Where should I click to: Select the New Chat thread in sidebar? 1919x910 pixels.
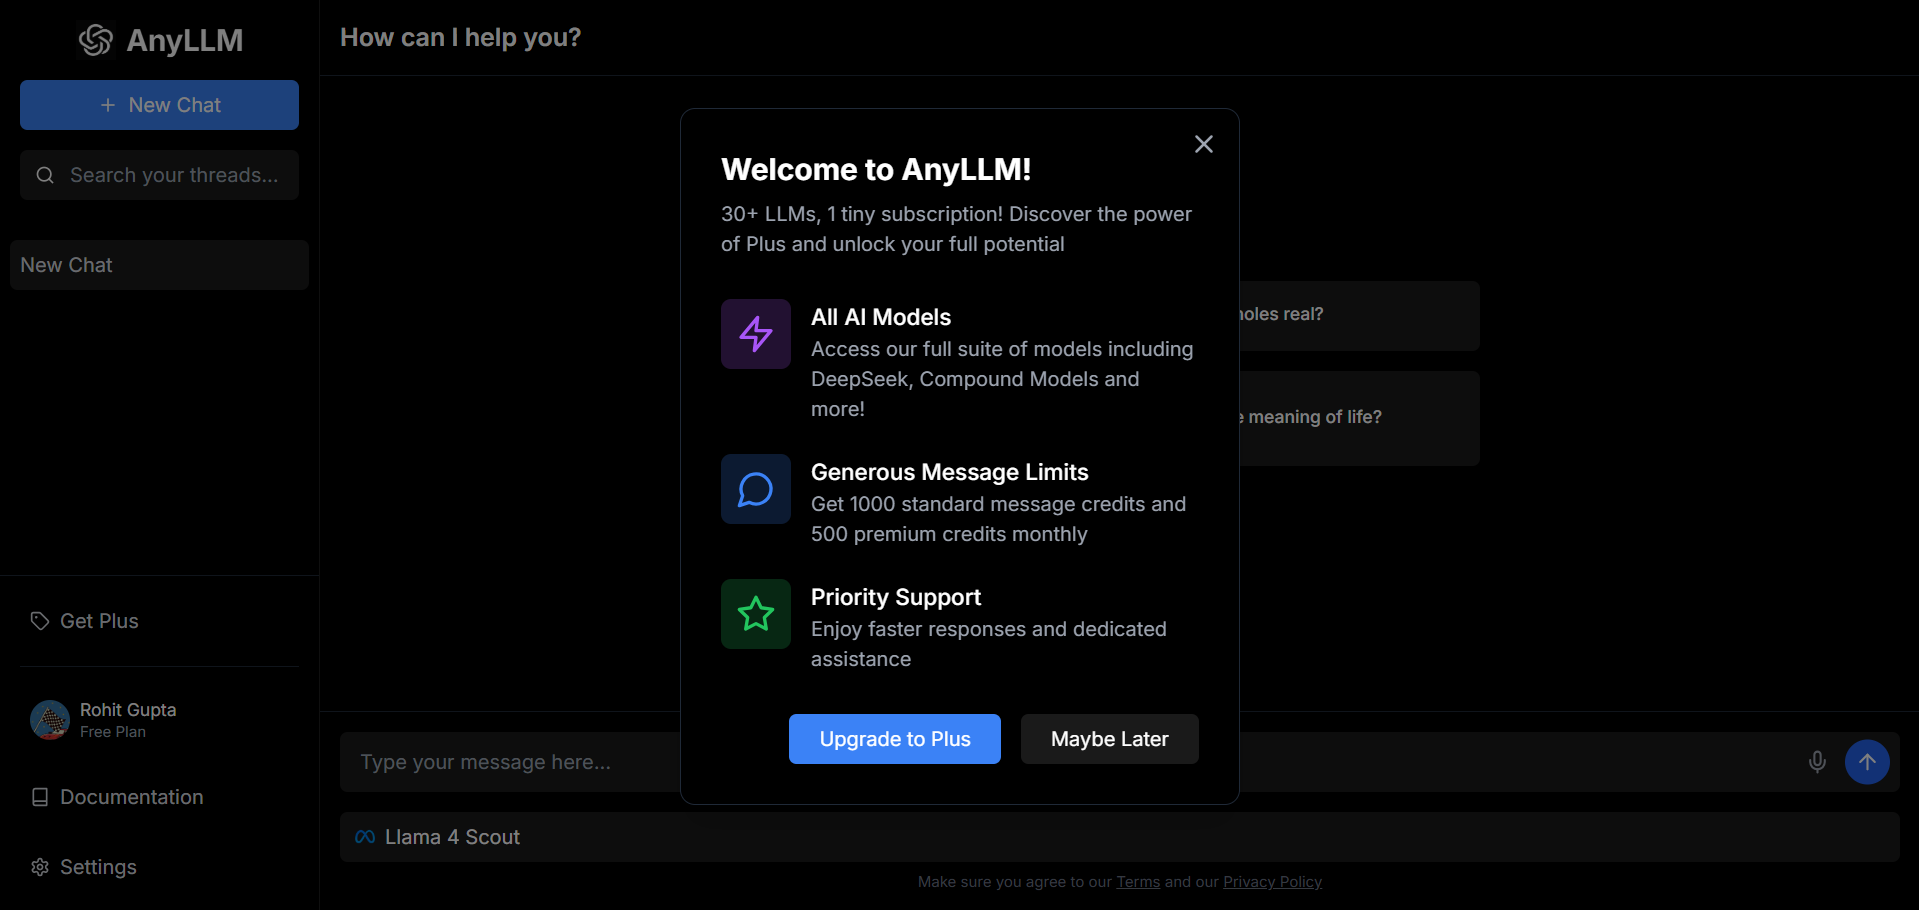[159, 265]
